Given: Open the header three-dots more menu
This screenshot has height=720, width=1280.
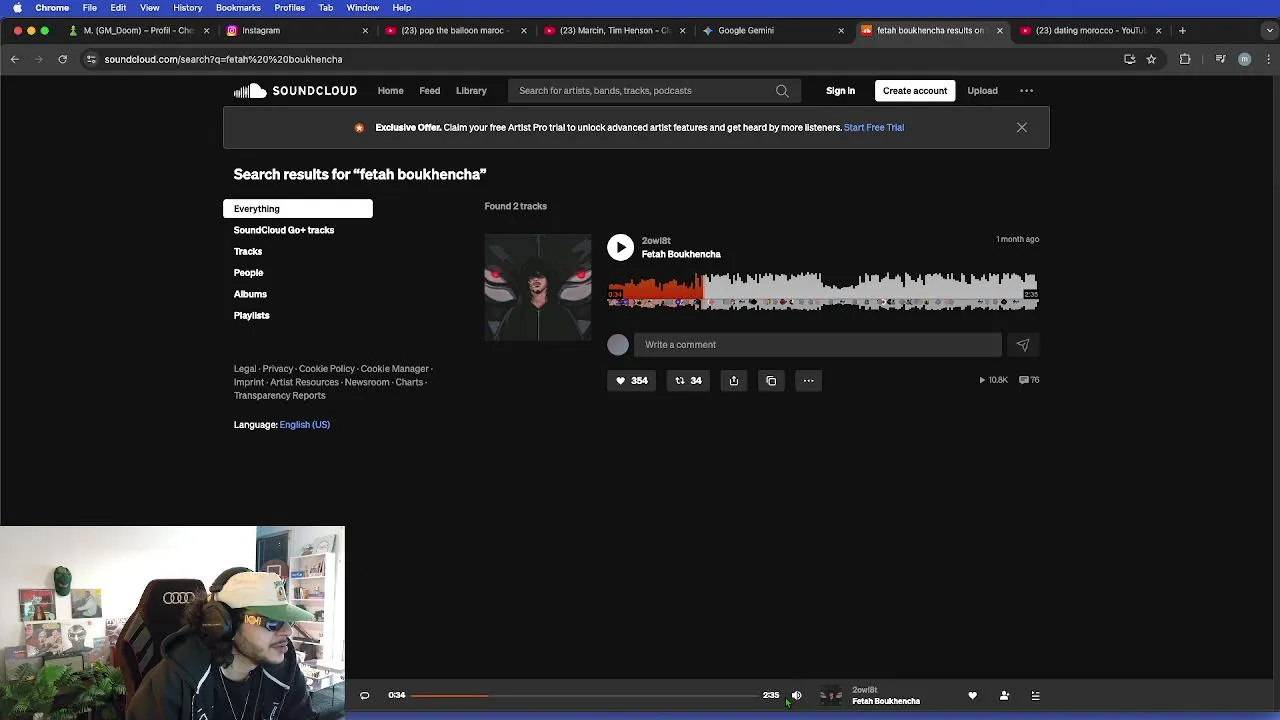Looking at the screenshot, I should click(x=1026, y=91).
